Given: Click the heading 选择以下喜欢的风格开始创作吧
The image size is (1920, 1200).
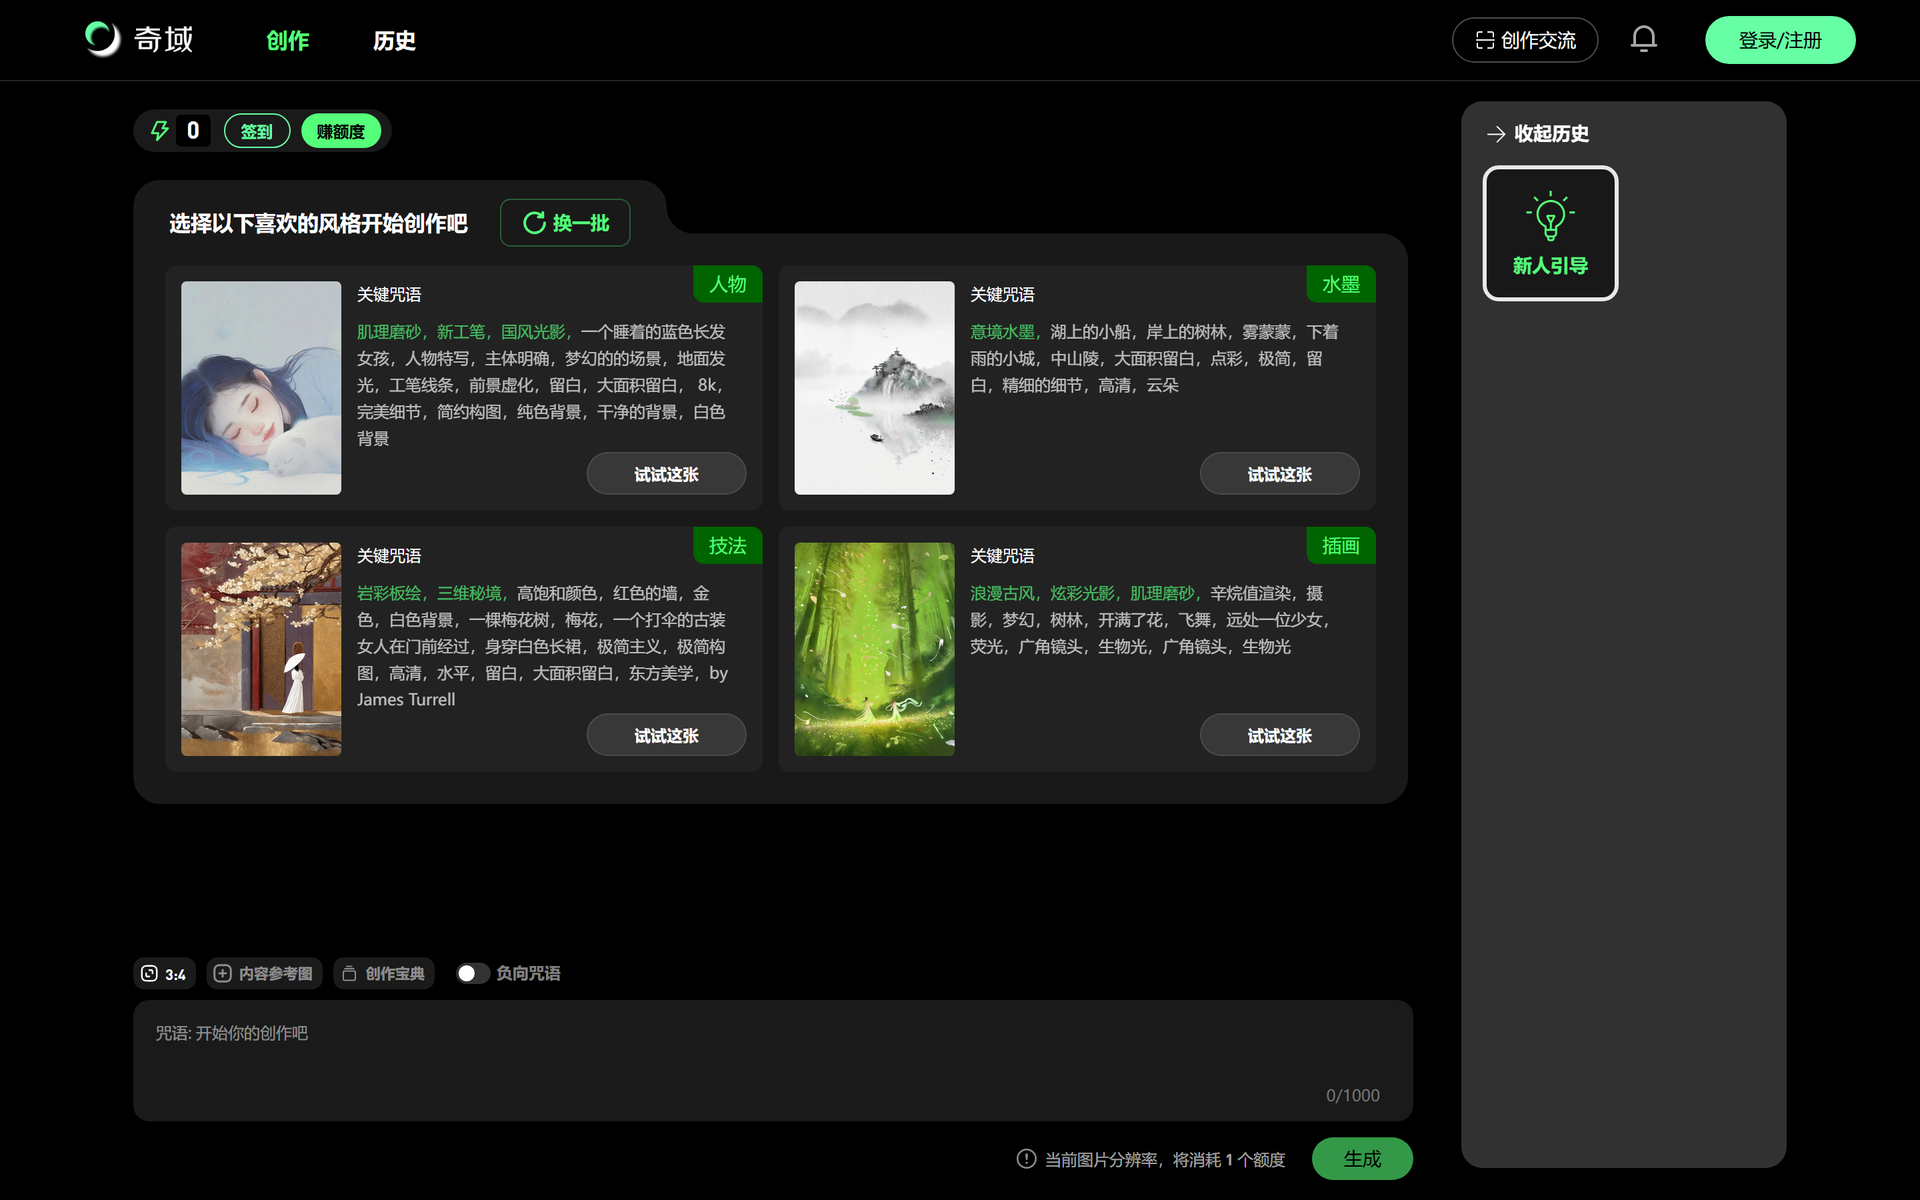Looking at the screenshot, I should click(x=318, y=223).
